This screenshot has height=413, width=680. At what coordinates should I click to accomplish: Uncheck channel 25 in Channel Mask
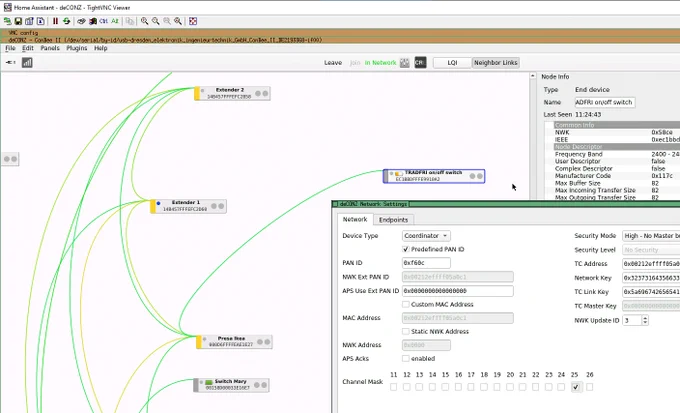(575, 387)
